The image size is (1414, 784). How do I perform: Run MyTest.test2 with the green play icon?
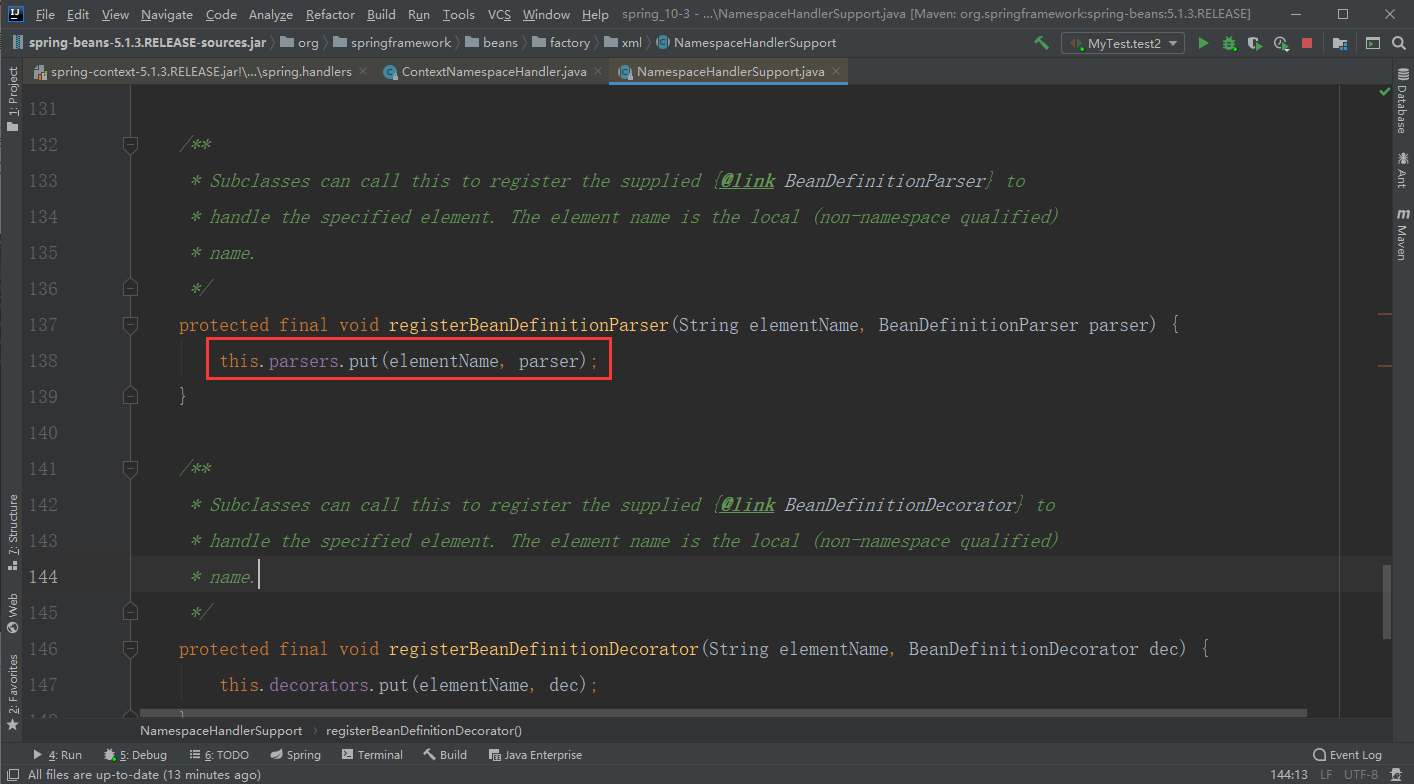point(1203,43)
